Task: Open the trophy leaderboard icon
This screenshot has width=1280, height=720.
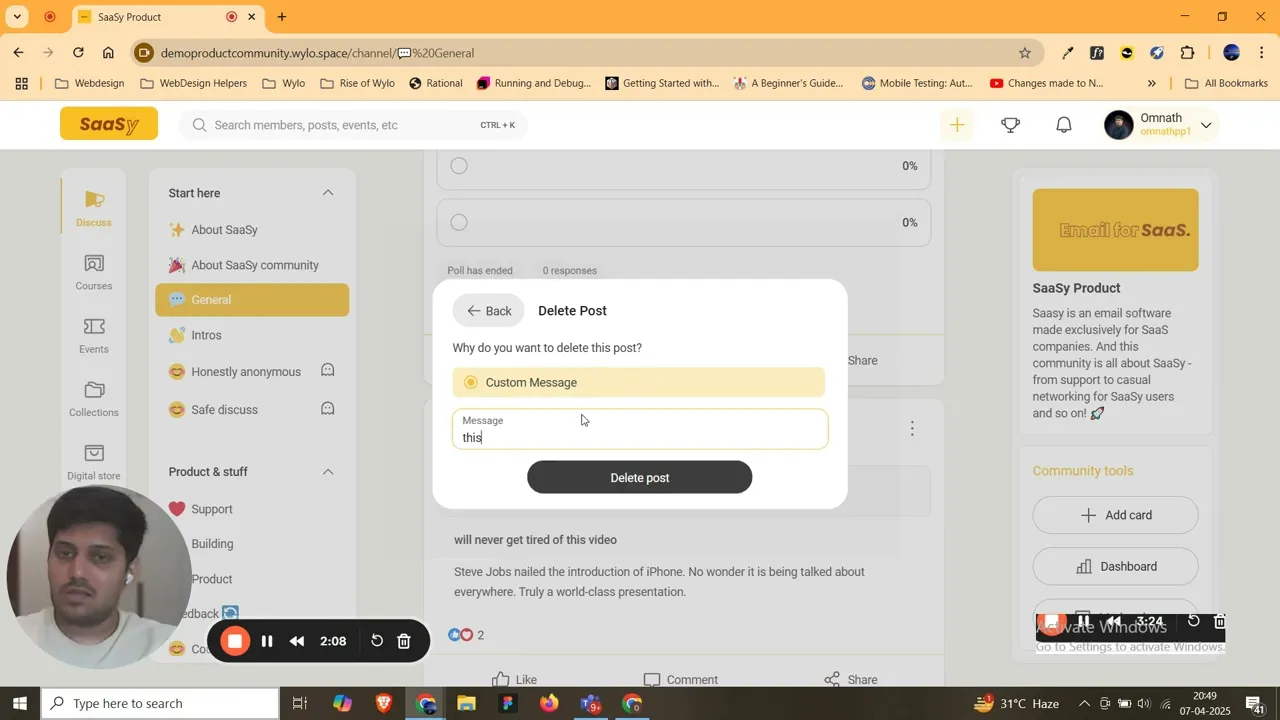Action: tap(1011, 125)
